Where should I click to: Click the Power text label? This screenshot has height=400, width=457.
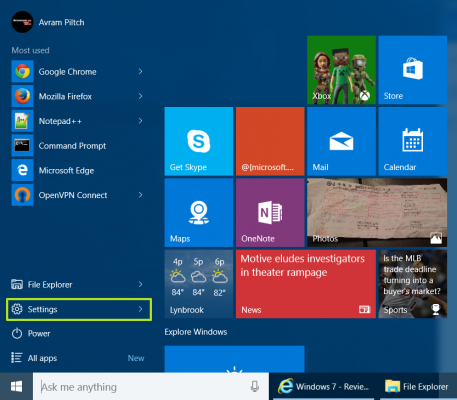[39, 334]
